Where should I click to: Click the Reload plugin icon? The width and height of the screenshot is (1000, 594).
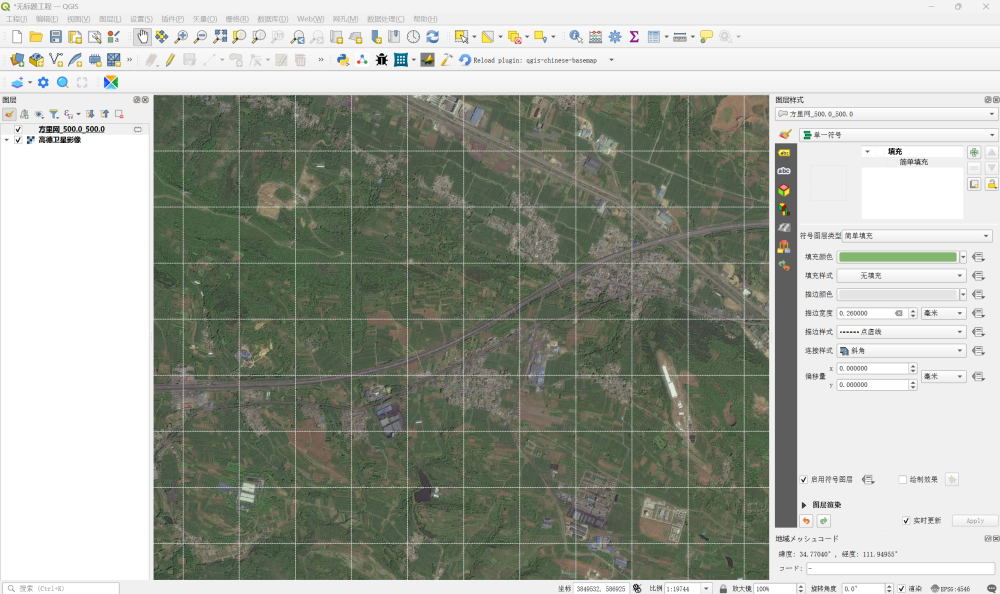tap(465, 60)
